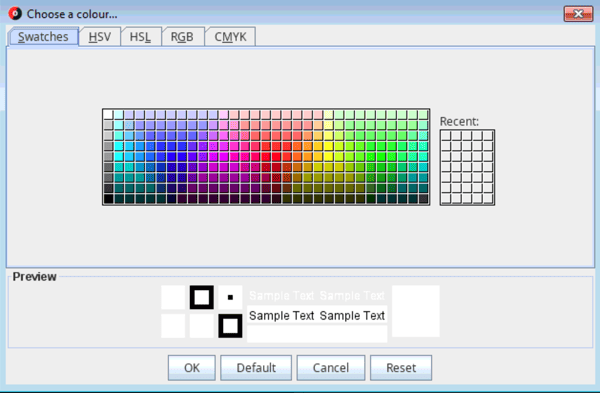The image size is (600, 393).
Task: Pick the white swatch in top-left corner
Action: click(108, 114)
